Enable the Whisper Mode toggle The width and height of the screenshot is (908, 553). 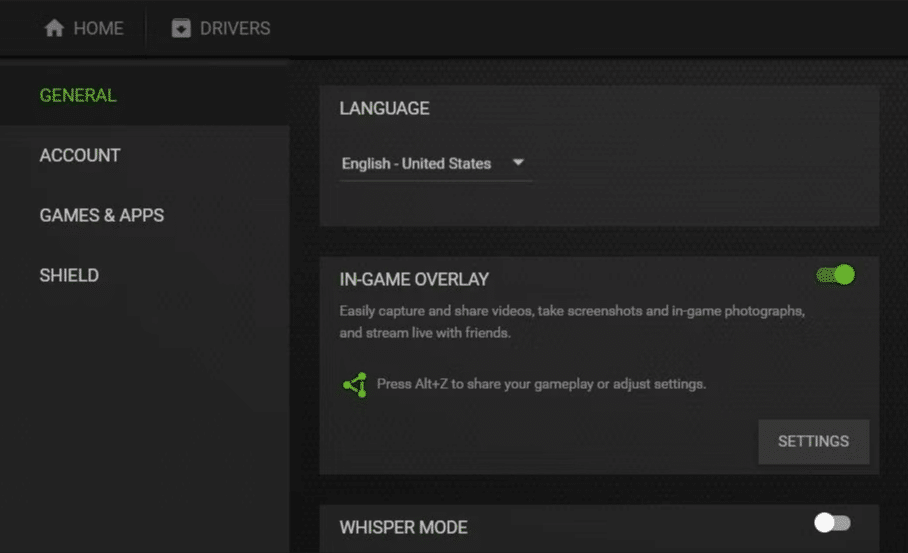[x=832, y=523]
